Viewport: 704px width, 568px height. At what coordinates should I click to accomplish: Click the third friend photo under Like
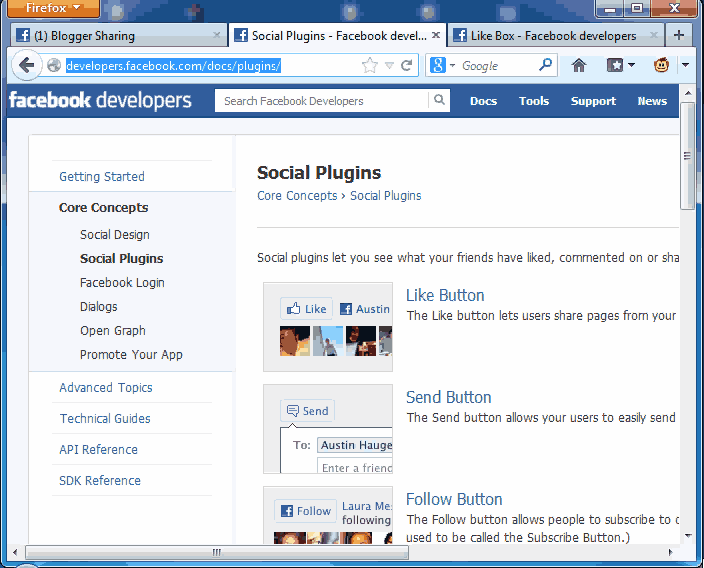[x=361, y=341]
